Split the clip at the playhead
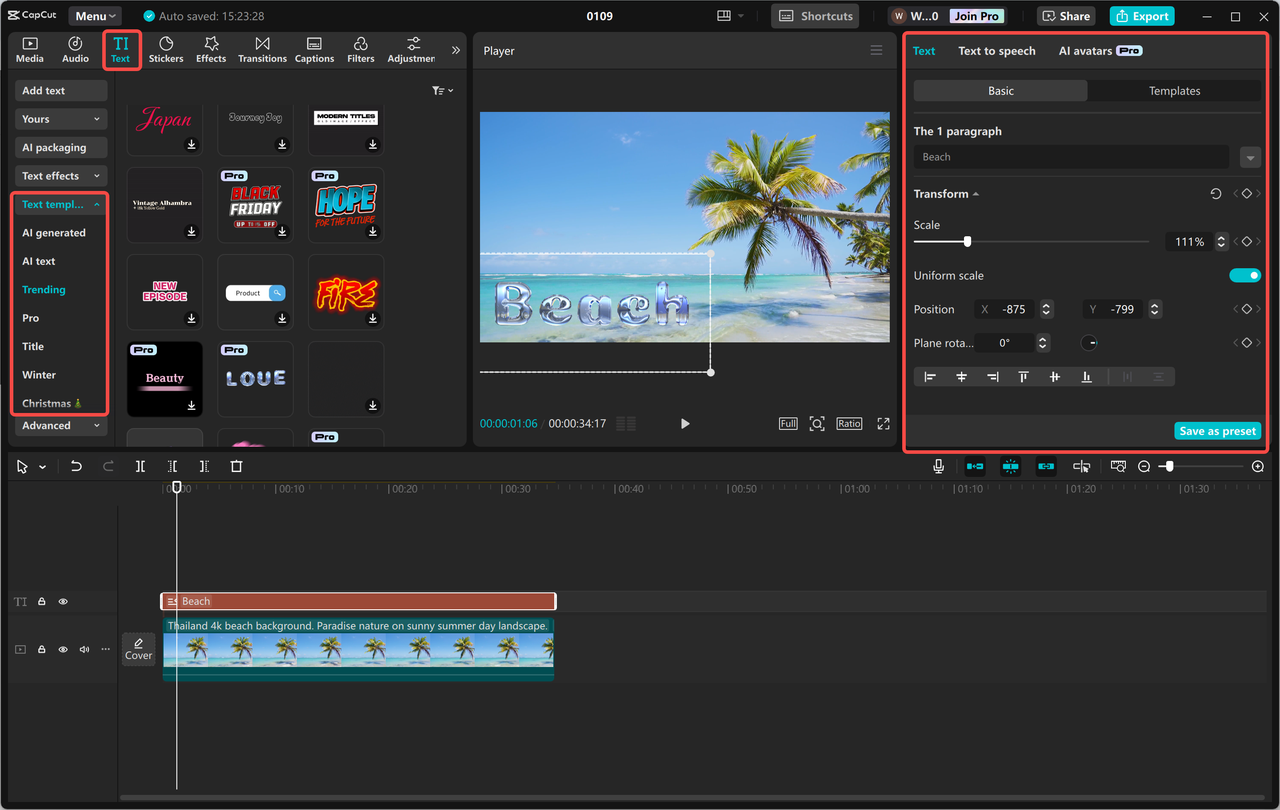This screenshot has width=1280, height=810. click(x=140, y=466)
